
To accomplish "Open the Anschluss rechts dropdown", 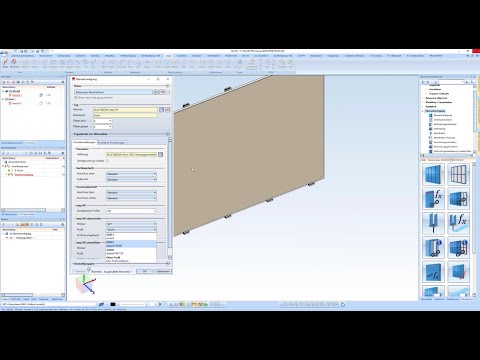I will point(131,198).
